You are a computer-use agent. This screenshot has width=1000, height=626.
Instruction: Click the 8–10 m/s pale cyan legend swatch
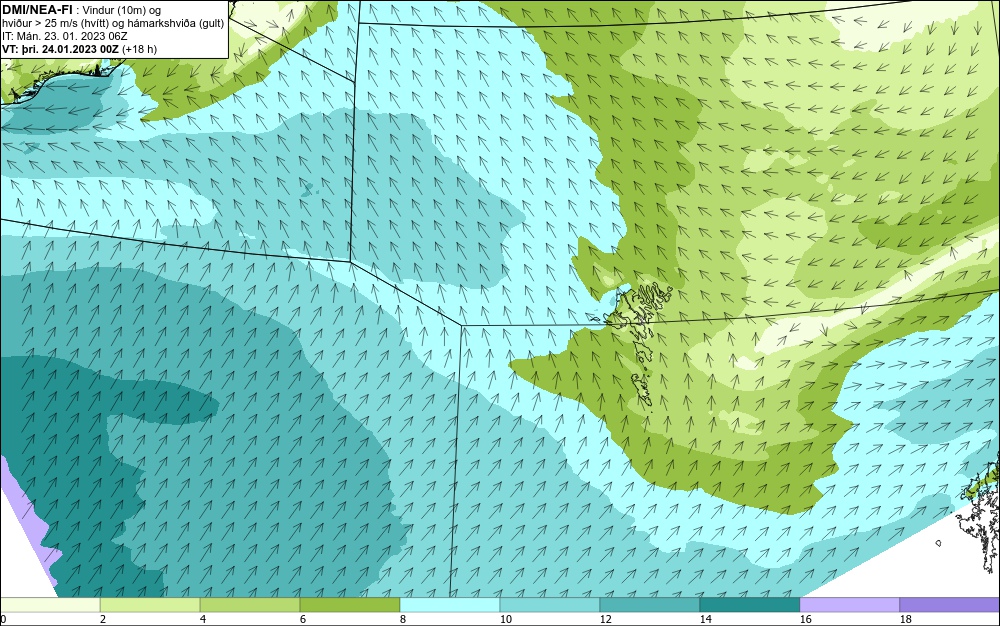point(450,604)
